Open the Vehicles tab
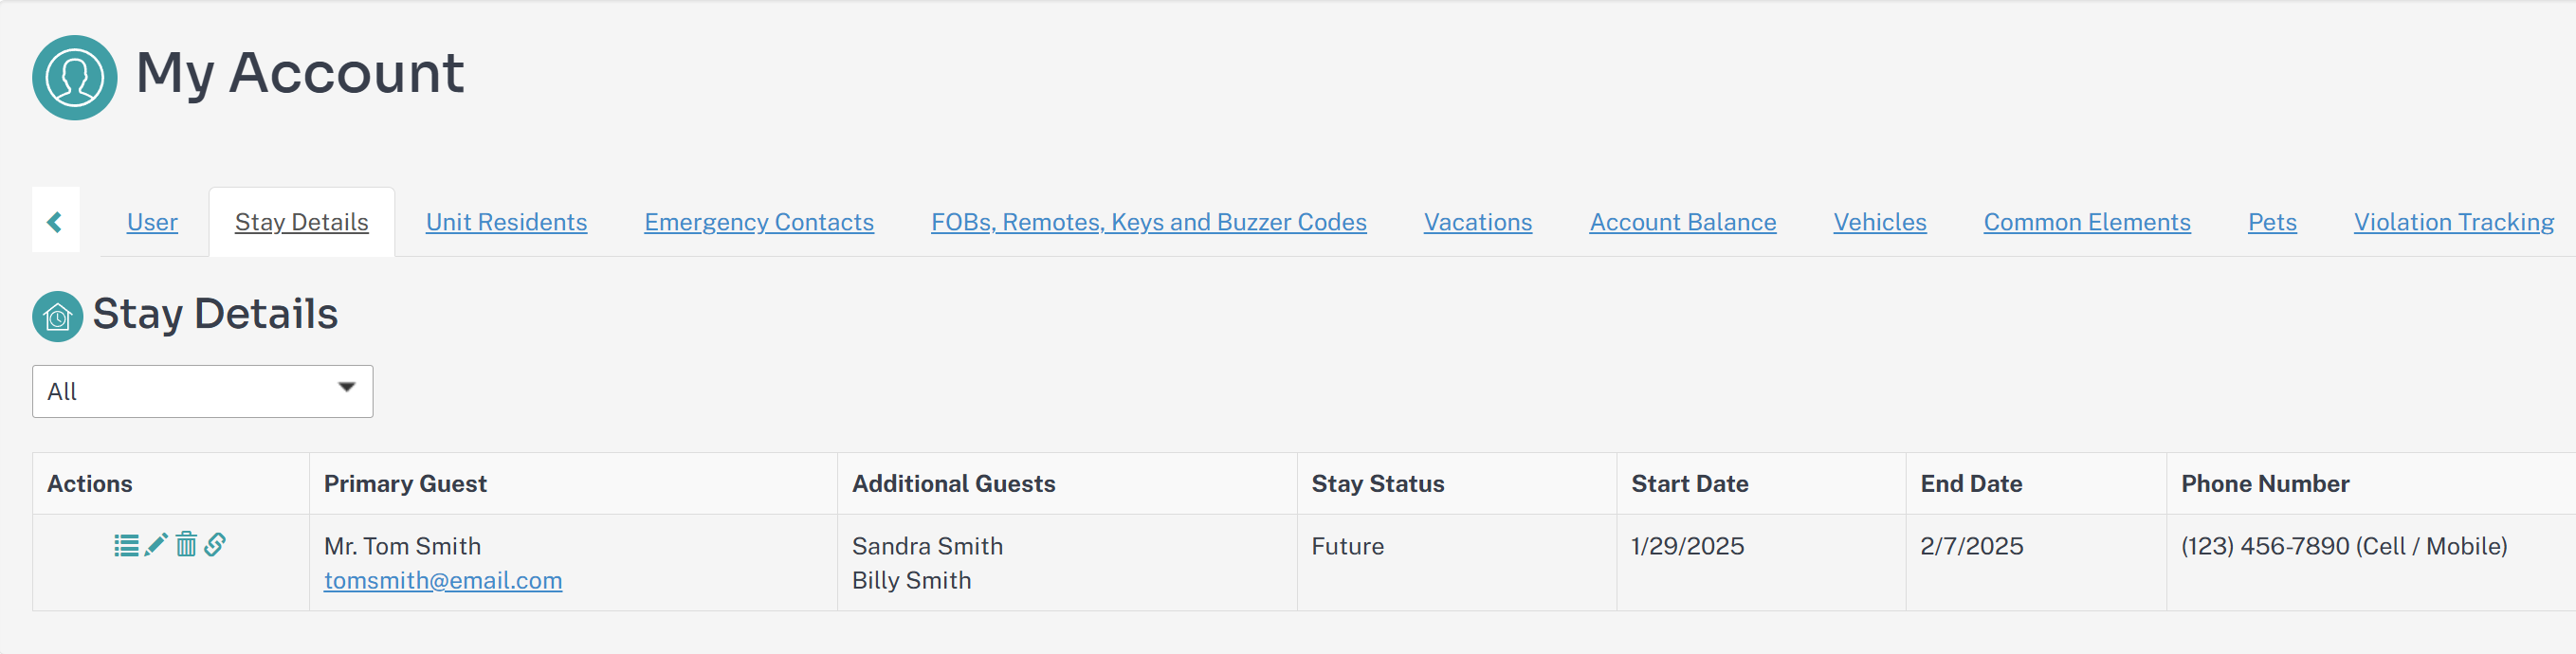This screenshot has width=2576, height=654. click(x=1879, y=222)
